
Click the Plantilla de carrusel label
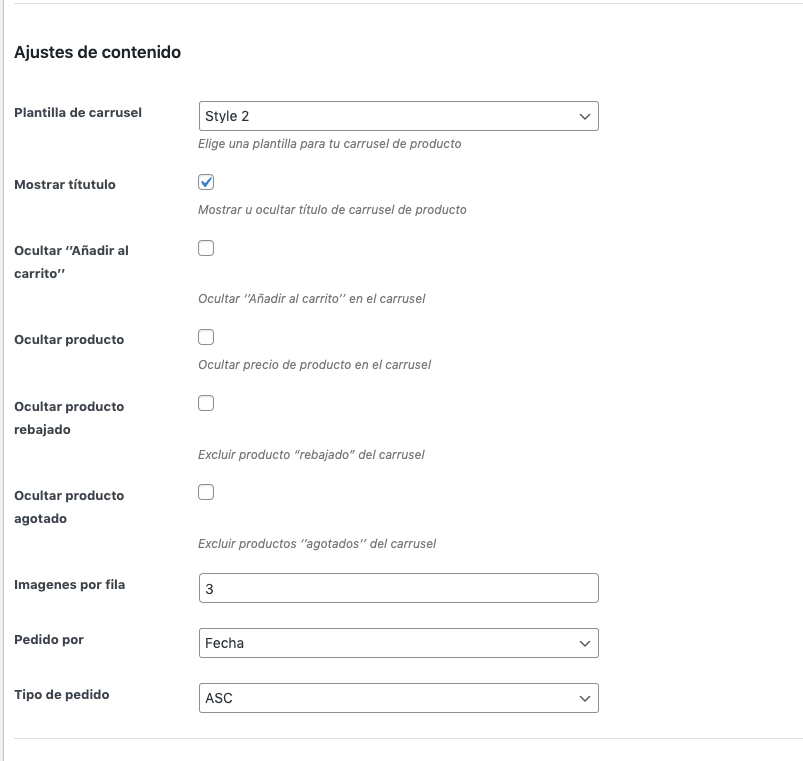pos(78,113)
